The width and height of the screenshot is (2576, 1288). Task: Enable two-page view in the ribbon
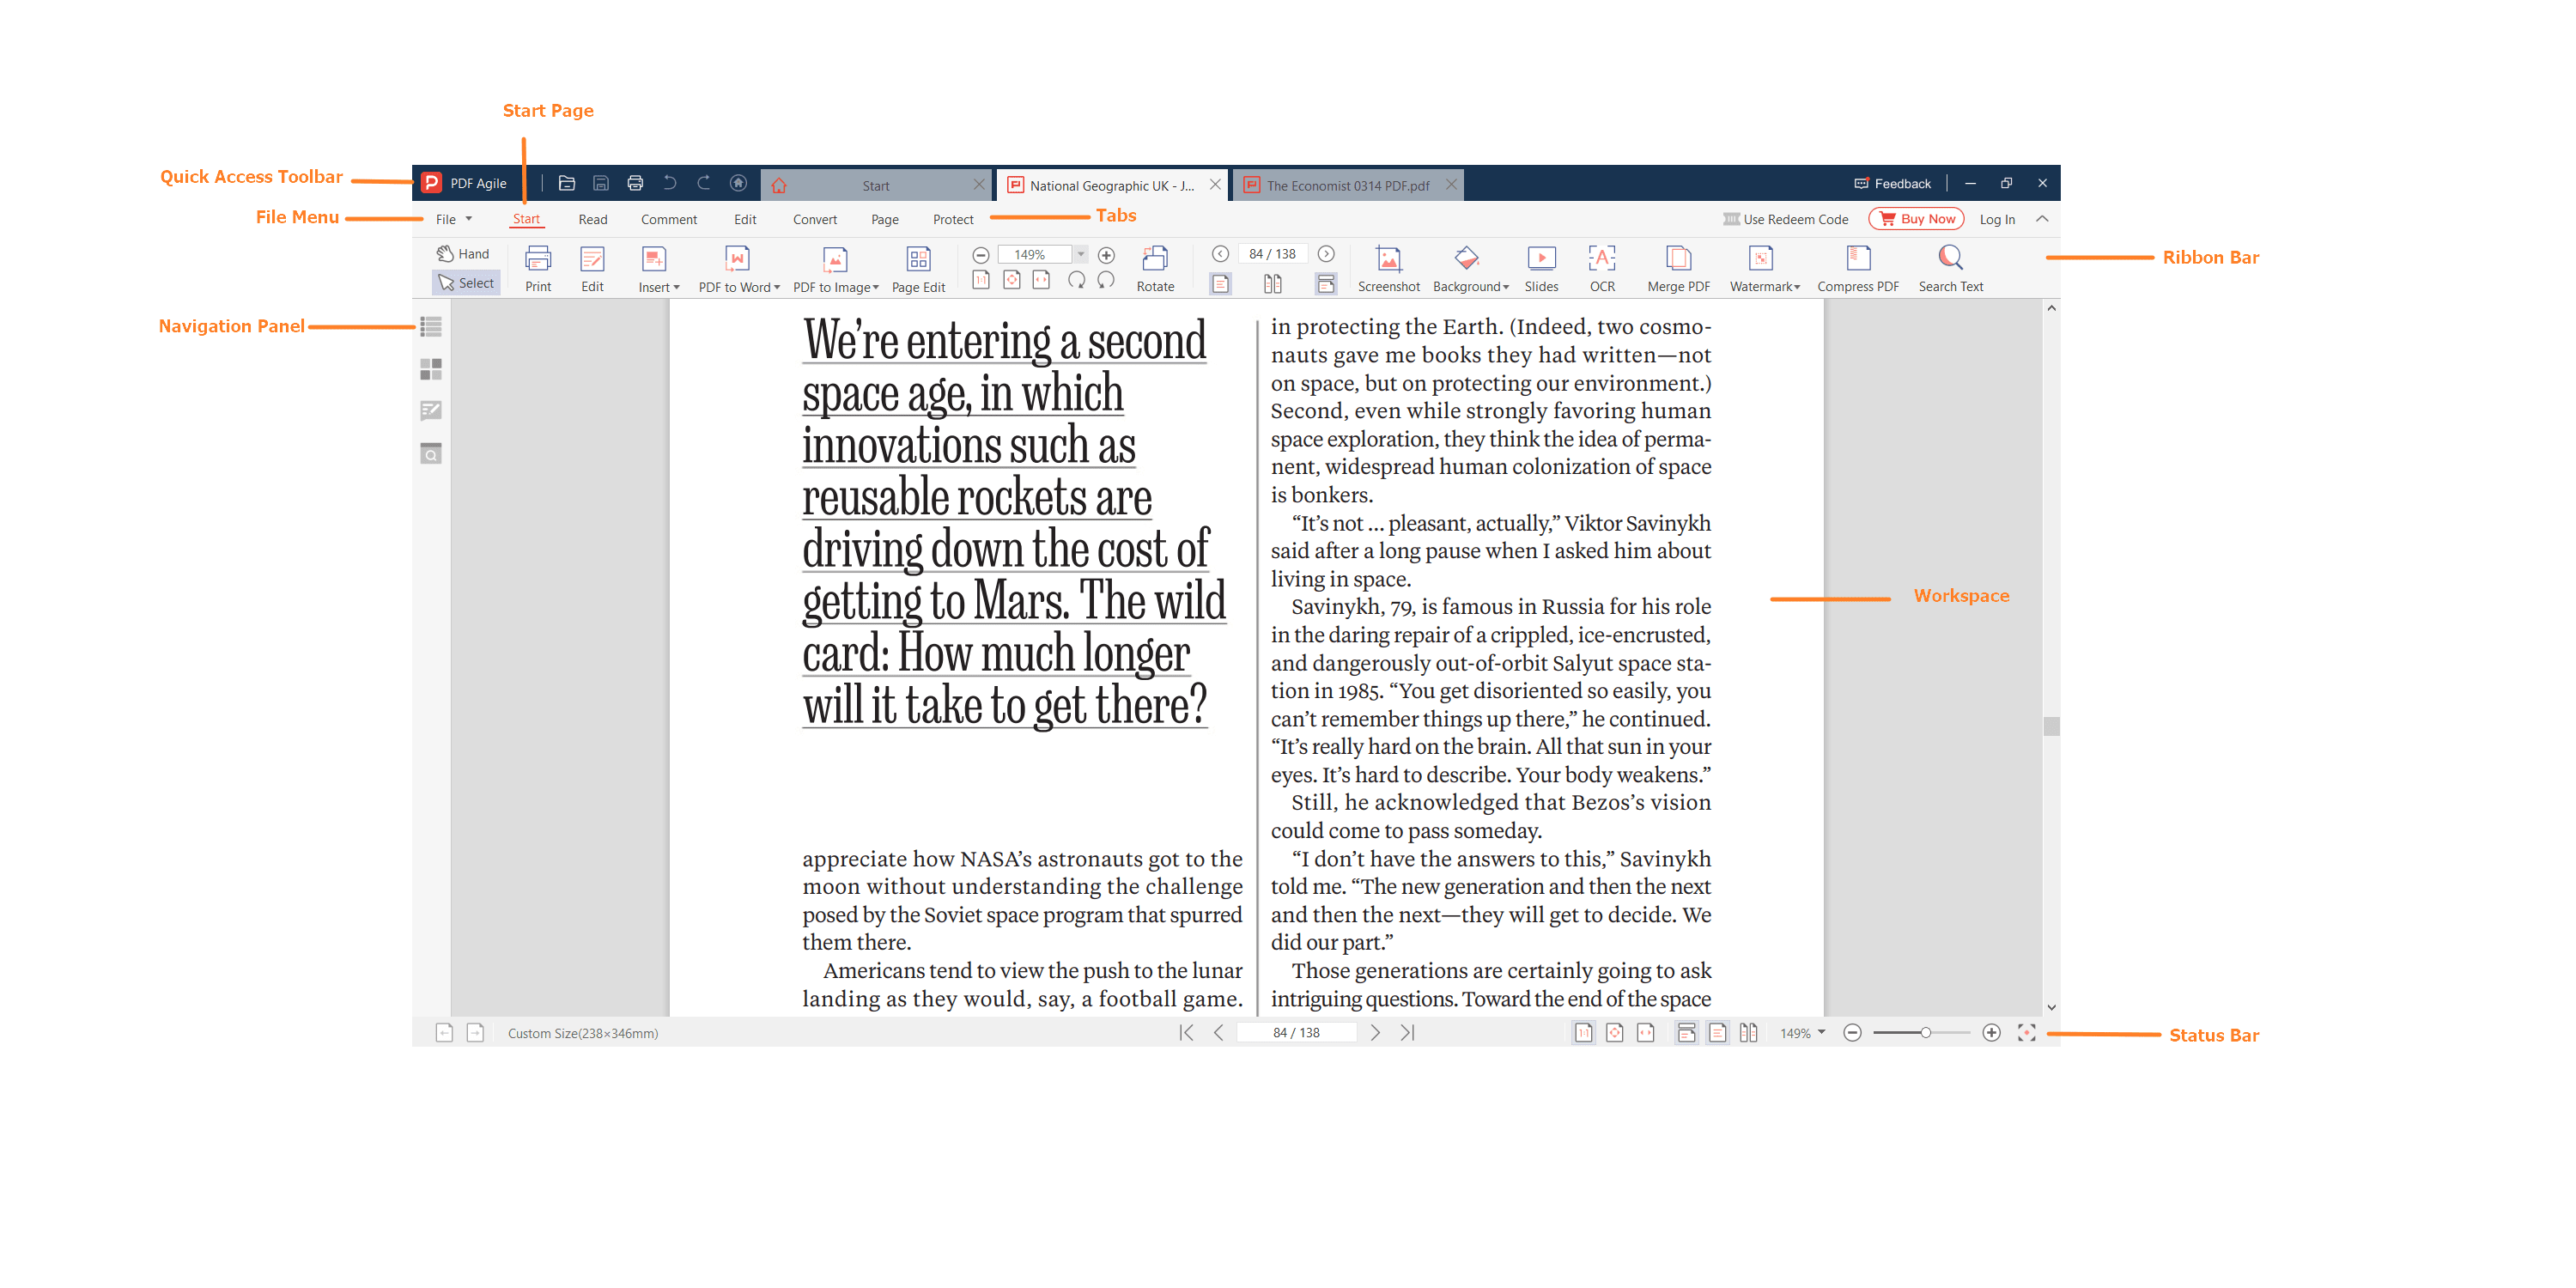1272,284
